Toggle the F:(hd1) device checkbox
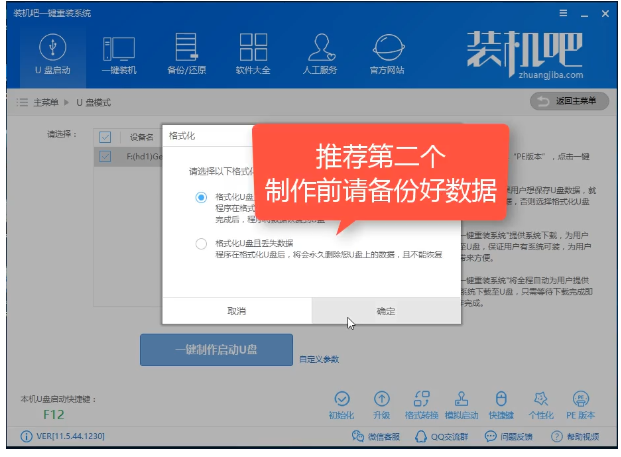 (105, 156)
